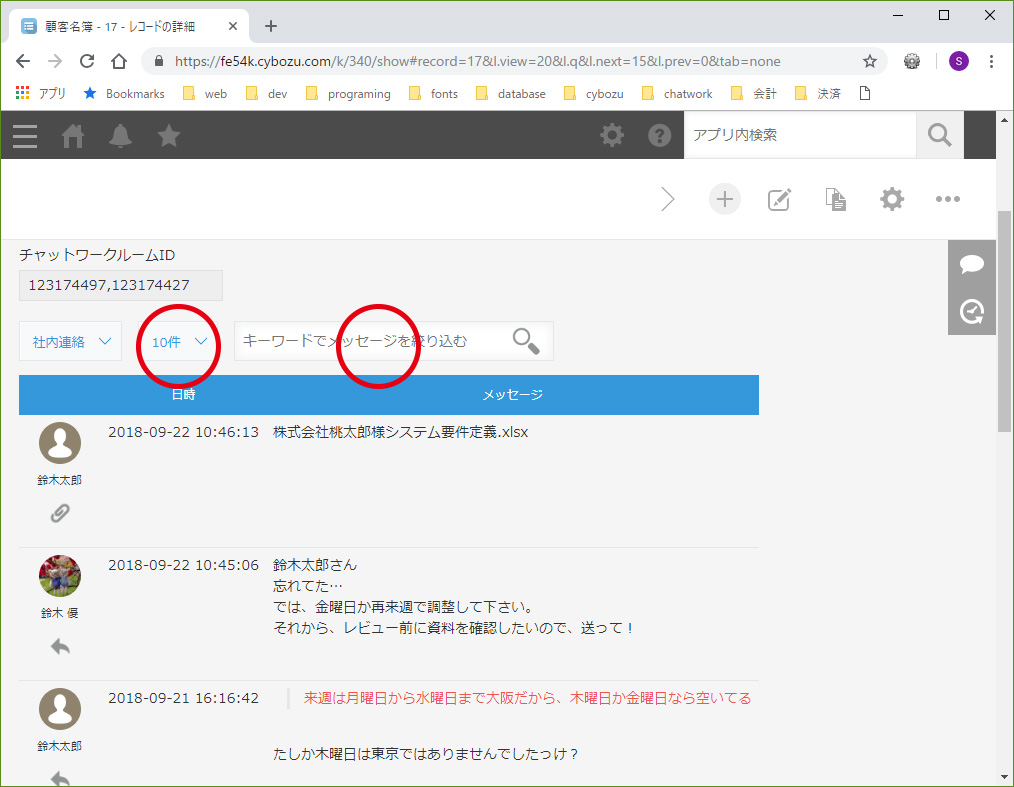Click 鈴木 優 profile photo
The width and height of the screenshot is (1014, 787).
click(59, 576)
